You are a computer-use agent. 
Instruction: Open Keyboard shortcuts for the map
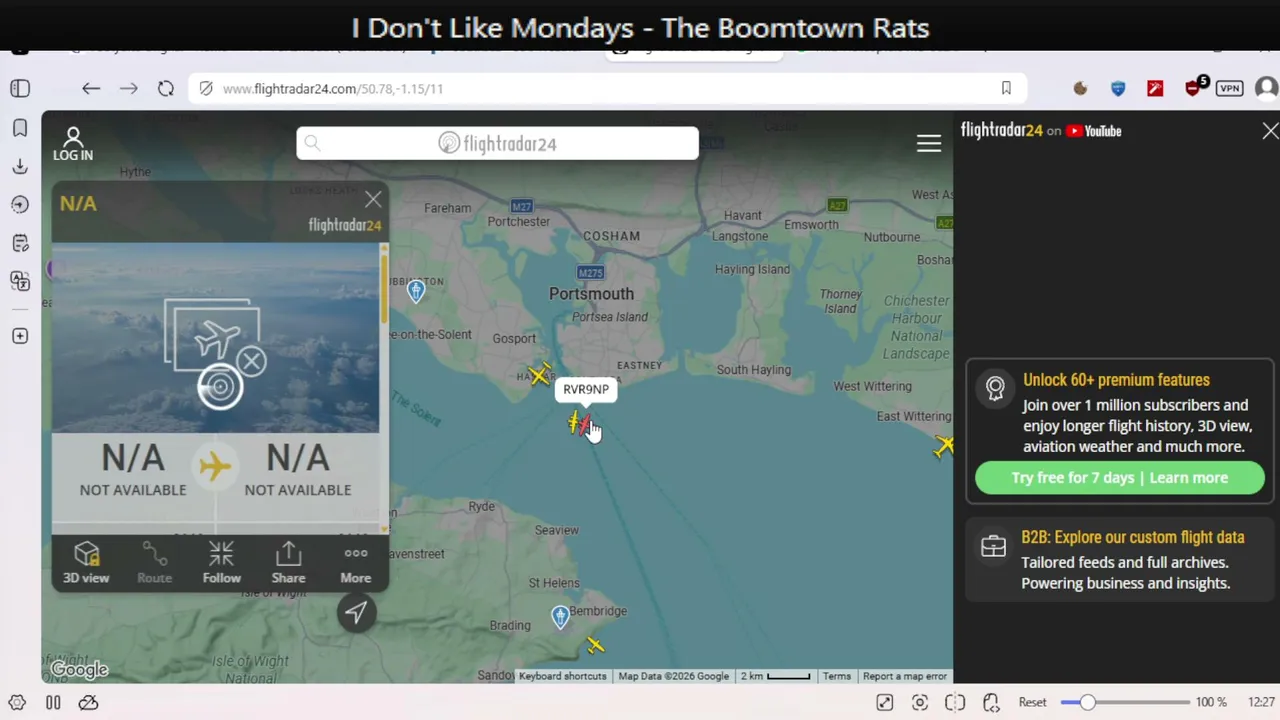pos(563,676)
